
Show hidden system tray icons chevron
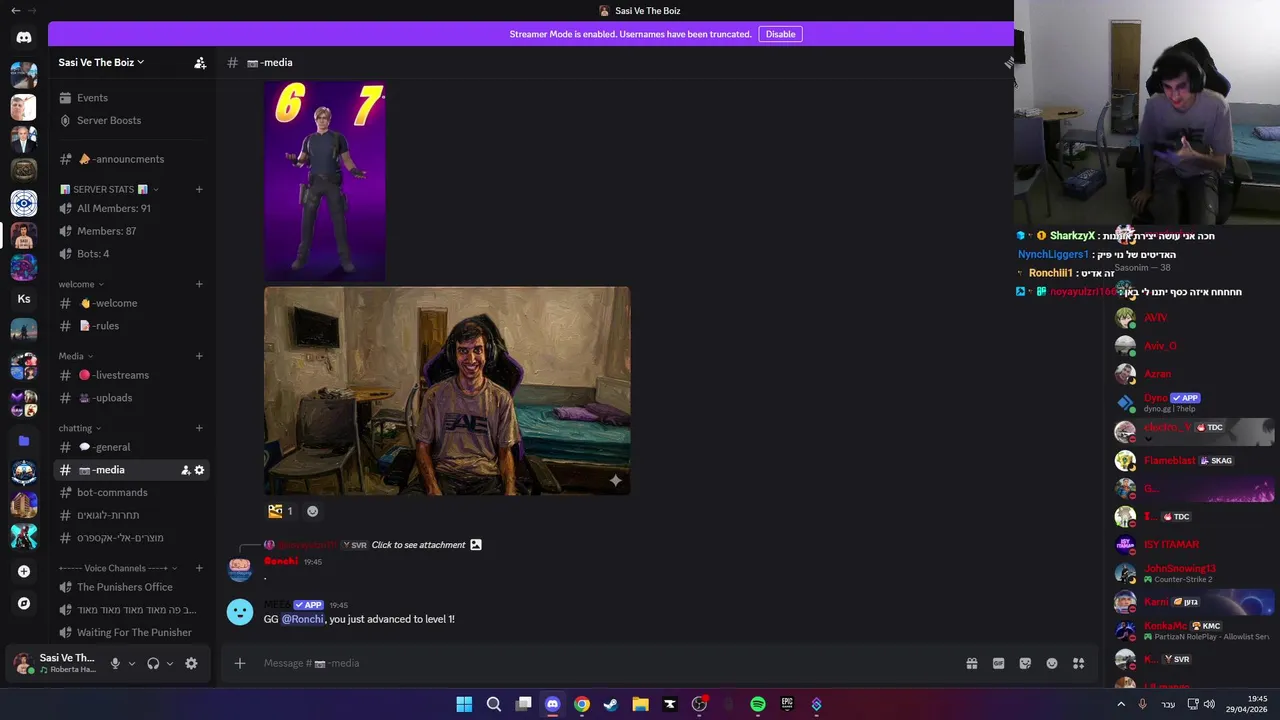pyautogui.click(x=1121, y=704)
